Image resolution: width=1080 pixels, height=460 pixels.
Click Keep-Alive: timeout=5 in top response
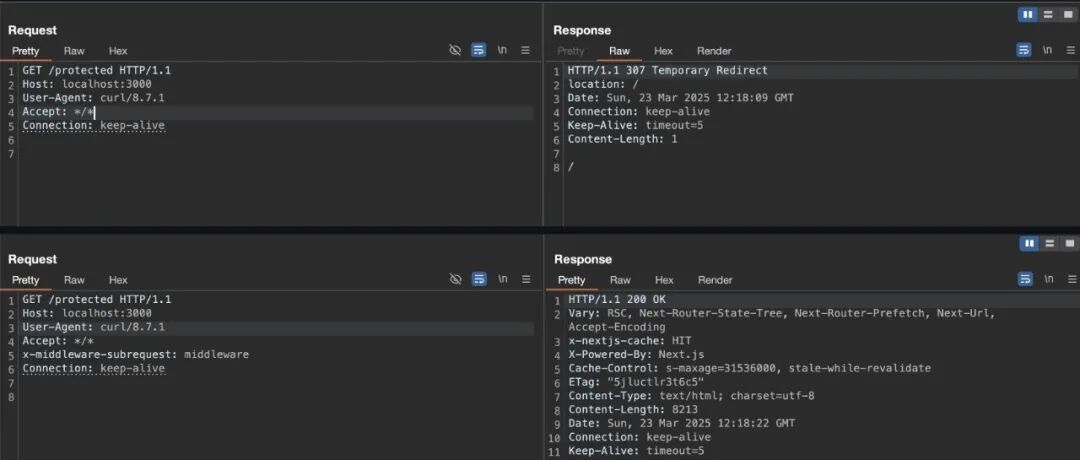[636, 125]
